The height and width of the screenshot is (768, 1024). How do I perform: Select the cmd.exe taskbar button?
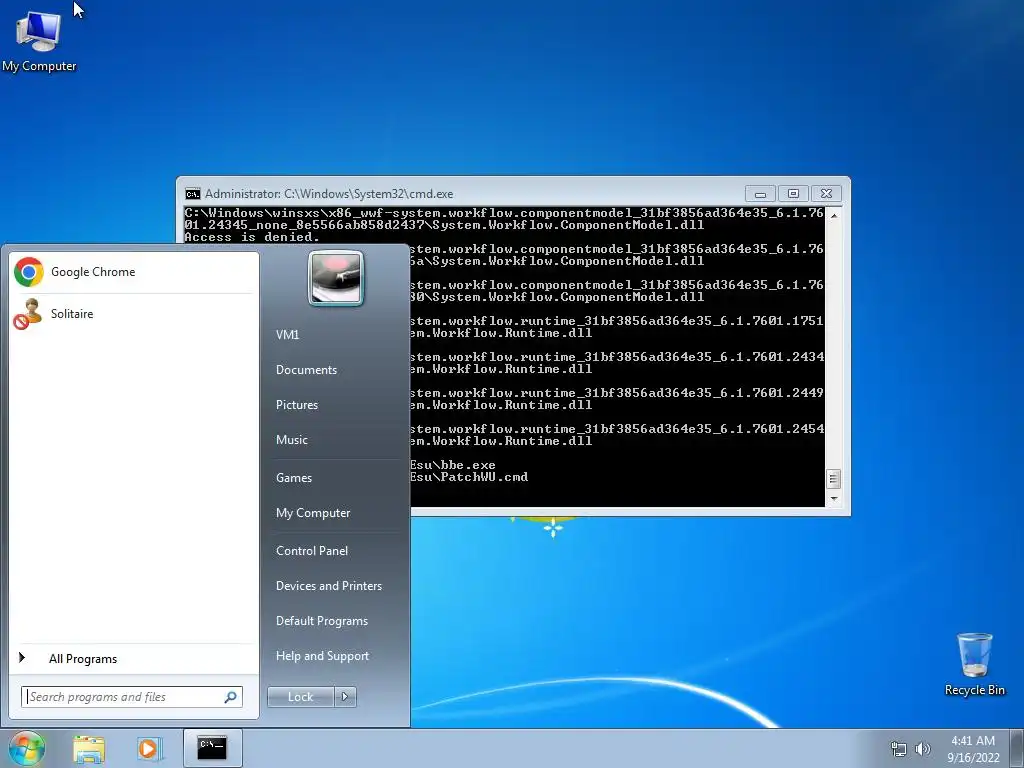[212, 748]
